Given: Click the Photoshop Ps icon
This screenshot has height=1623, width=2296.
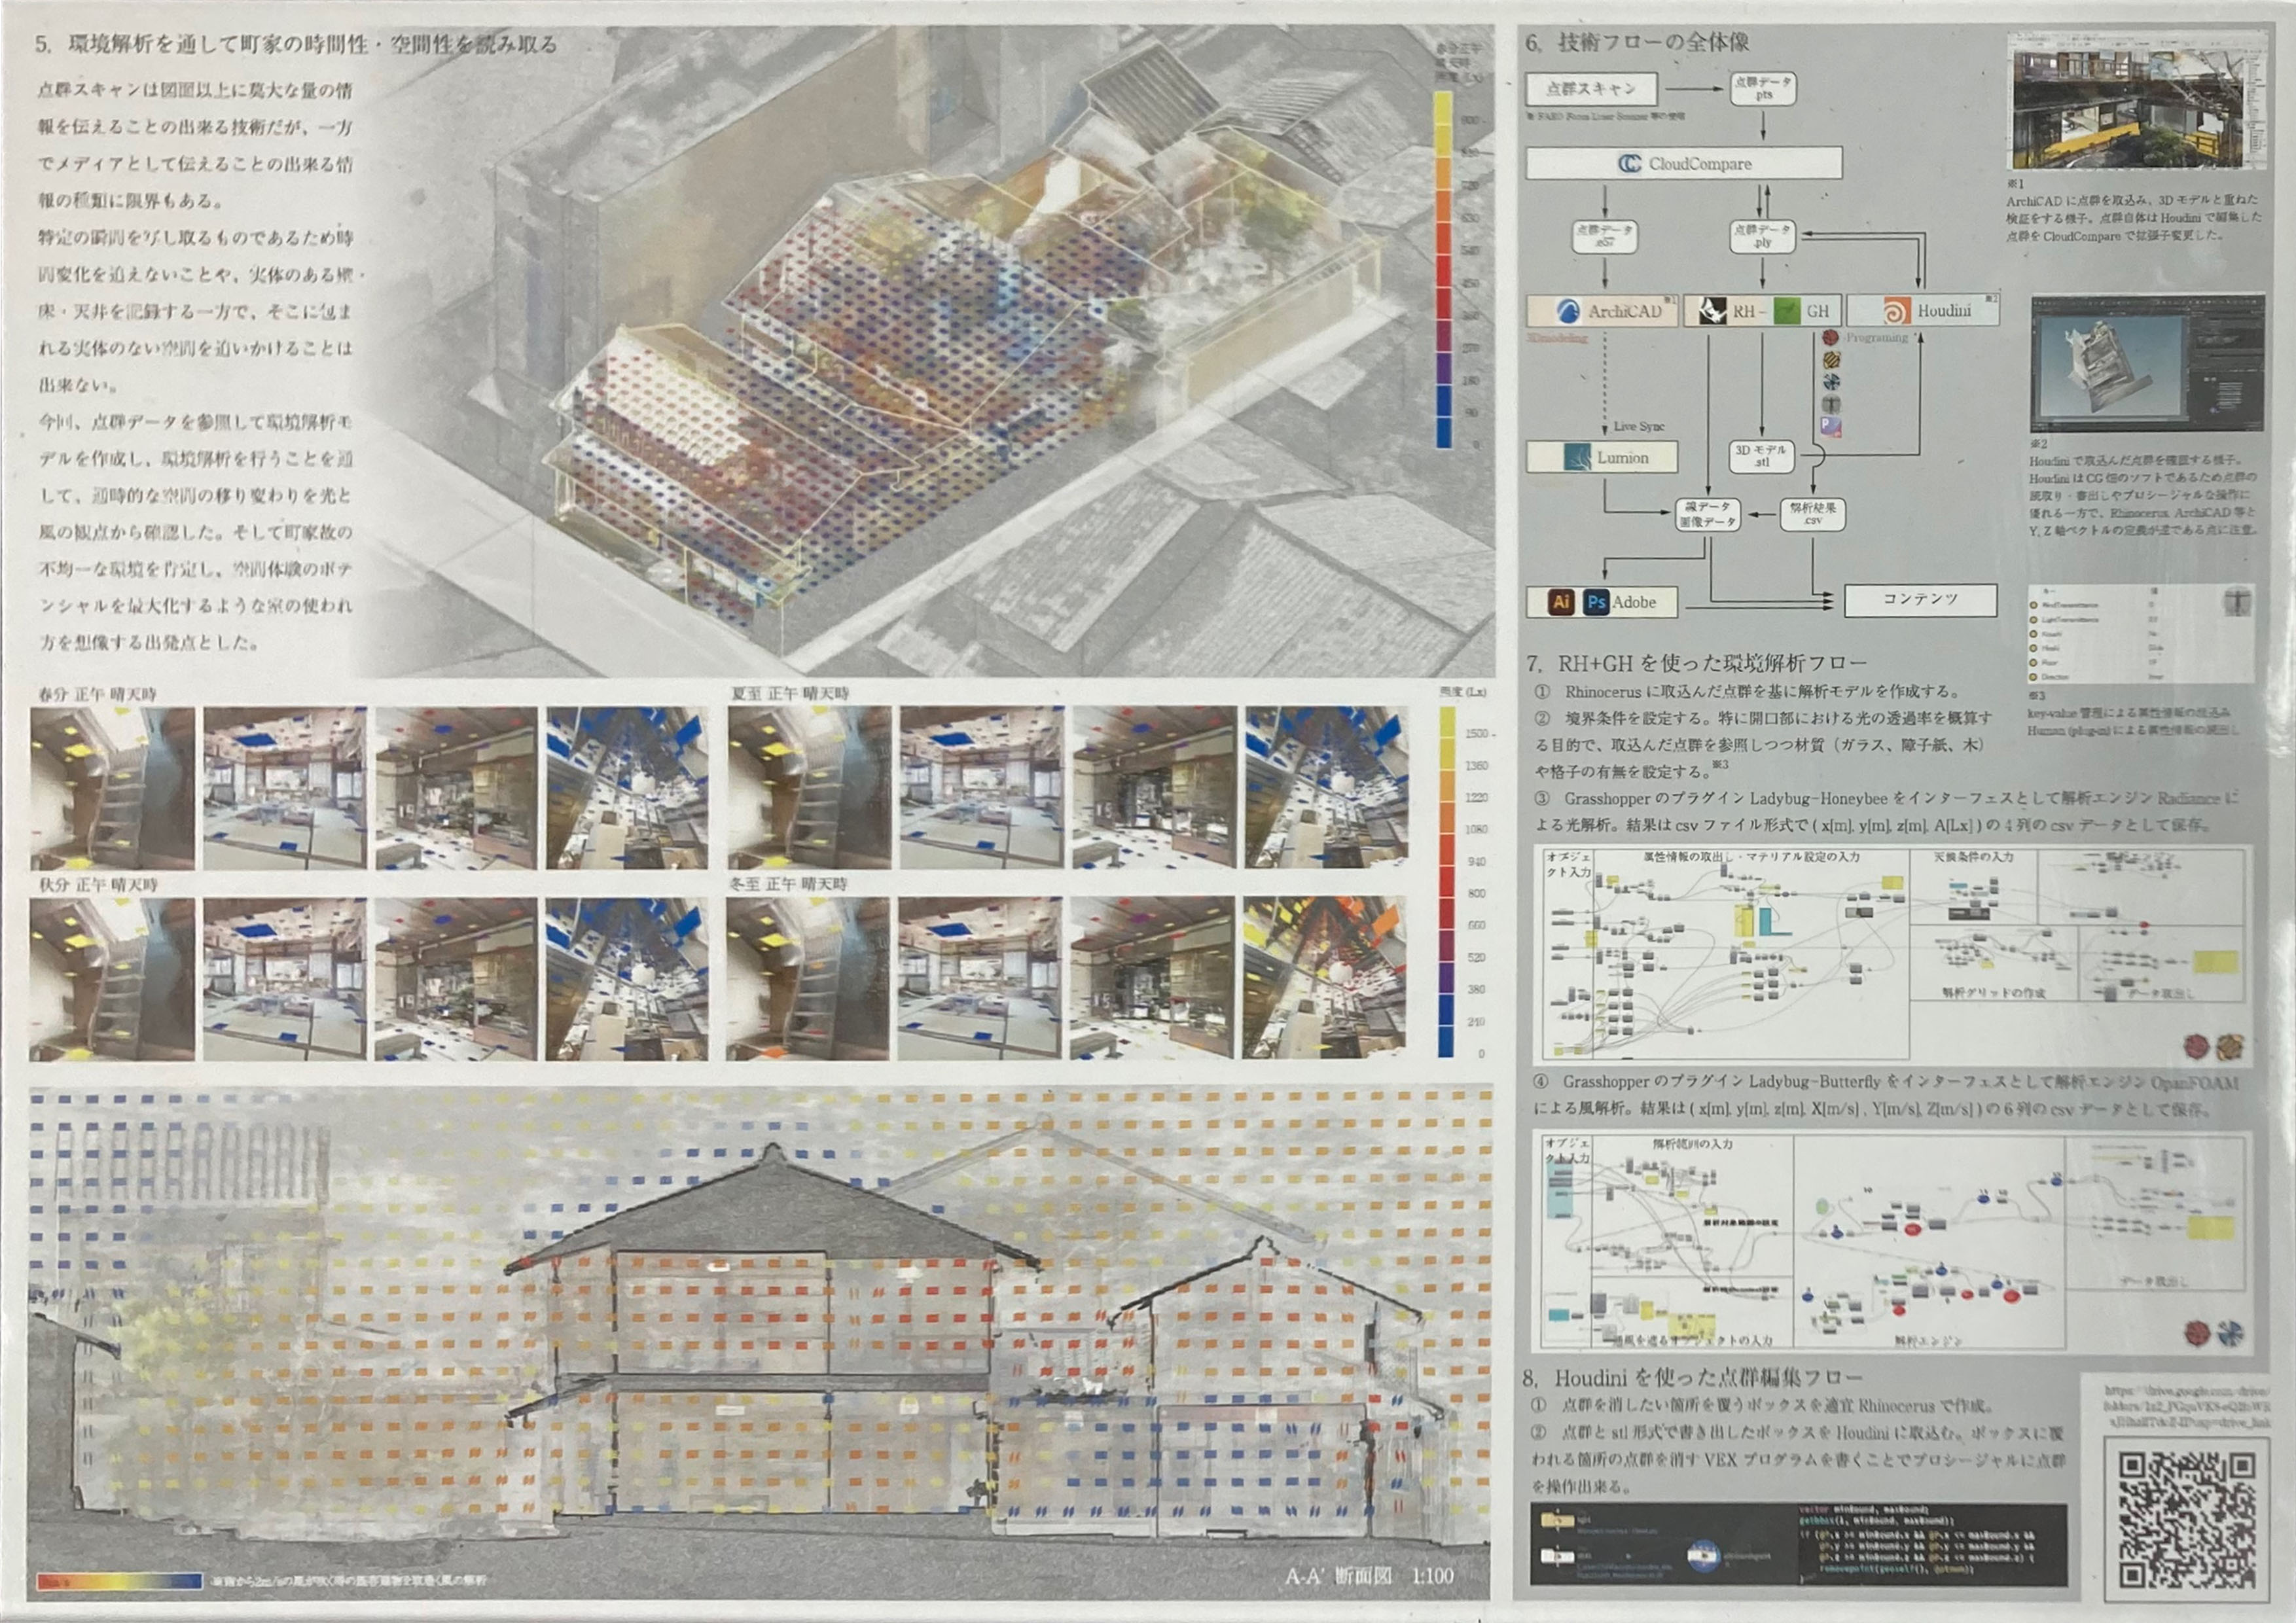Looking at the screenshot, I should pyautogui.click(x=1596, y=602).
